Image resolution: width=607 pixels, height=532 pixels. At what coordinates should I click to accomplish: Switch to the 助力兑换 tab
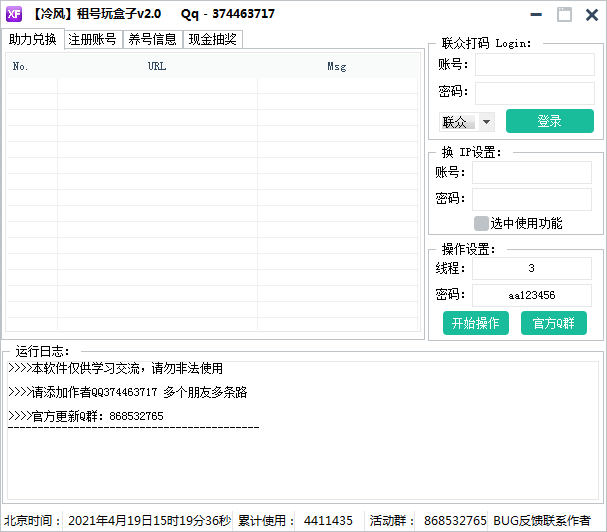tap(33, 39)
